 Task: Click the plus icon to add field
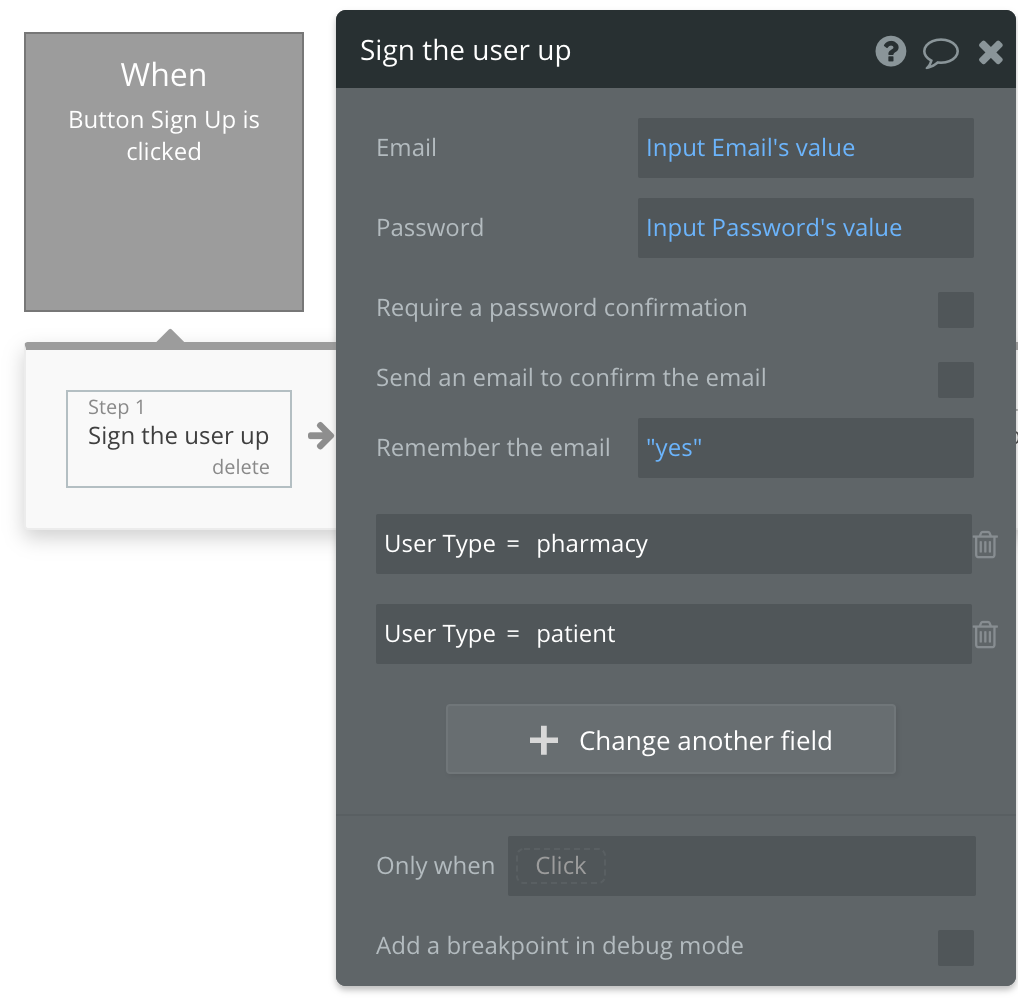pos(544,741)
